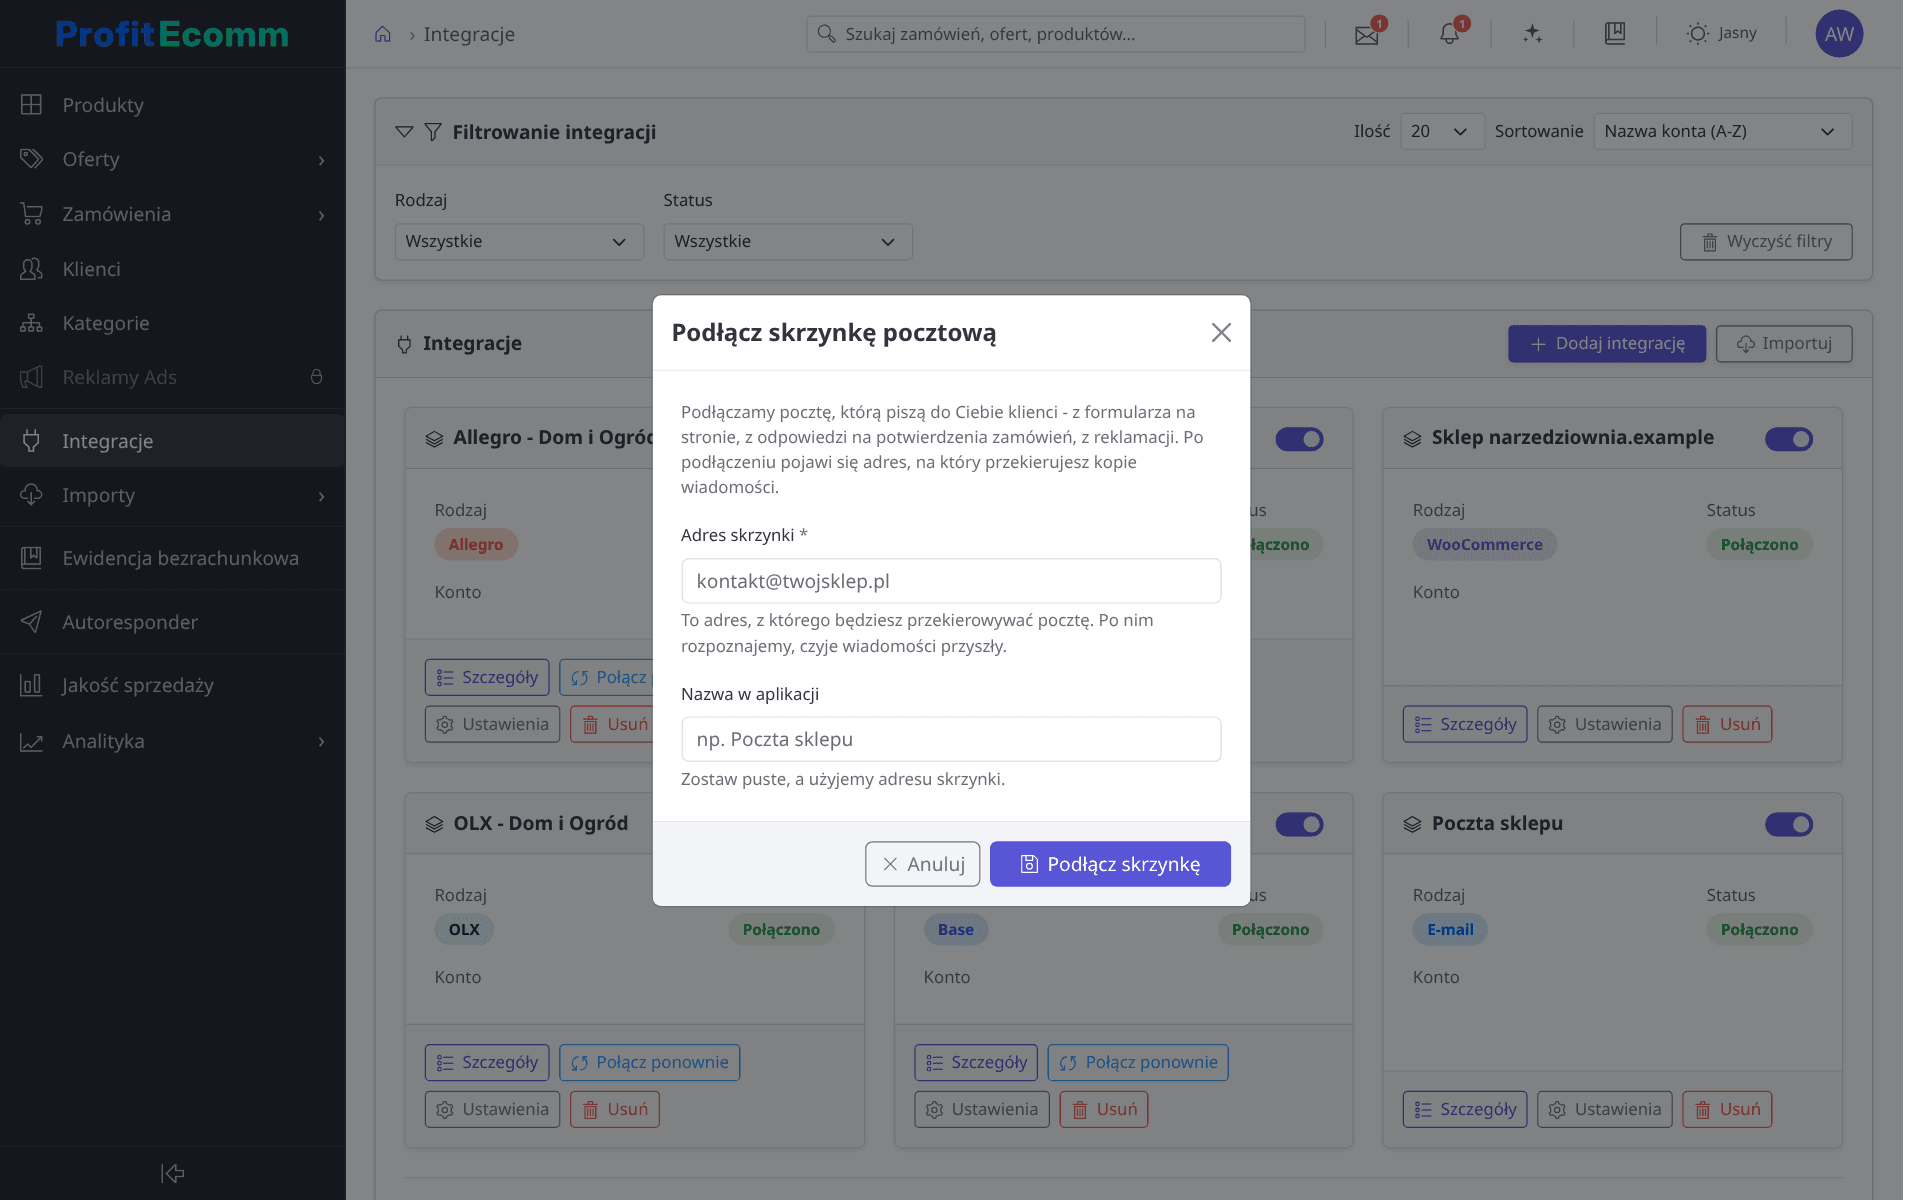The image size is (1920, 1200).
Task: Click the AI sparkles icon
Action: [1532, 34]
